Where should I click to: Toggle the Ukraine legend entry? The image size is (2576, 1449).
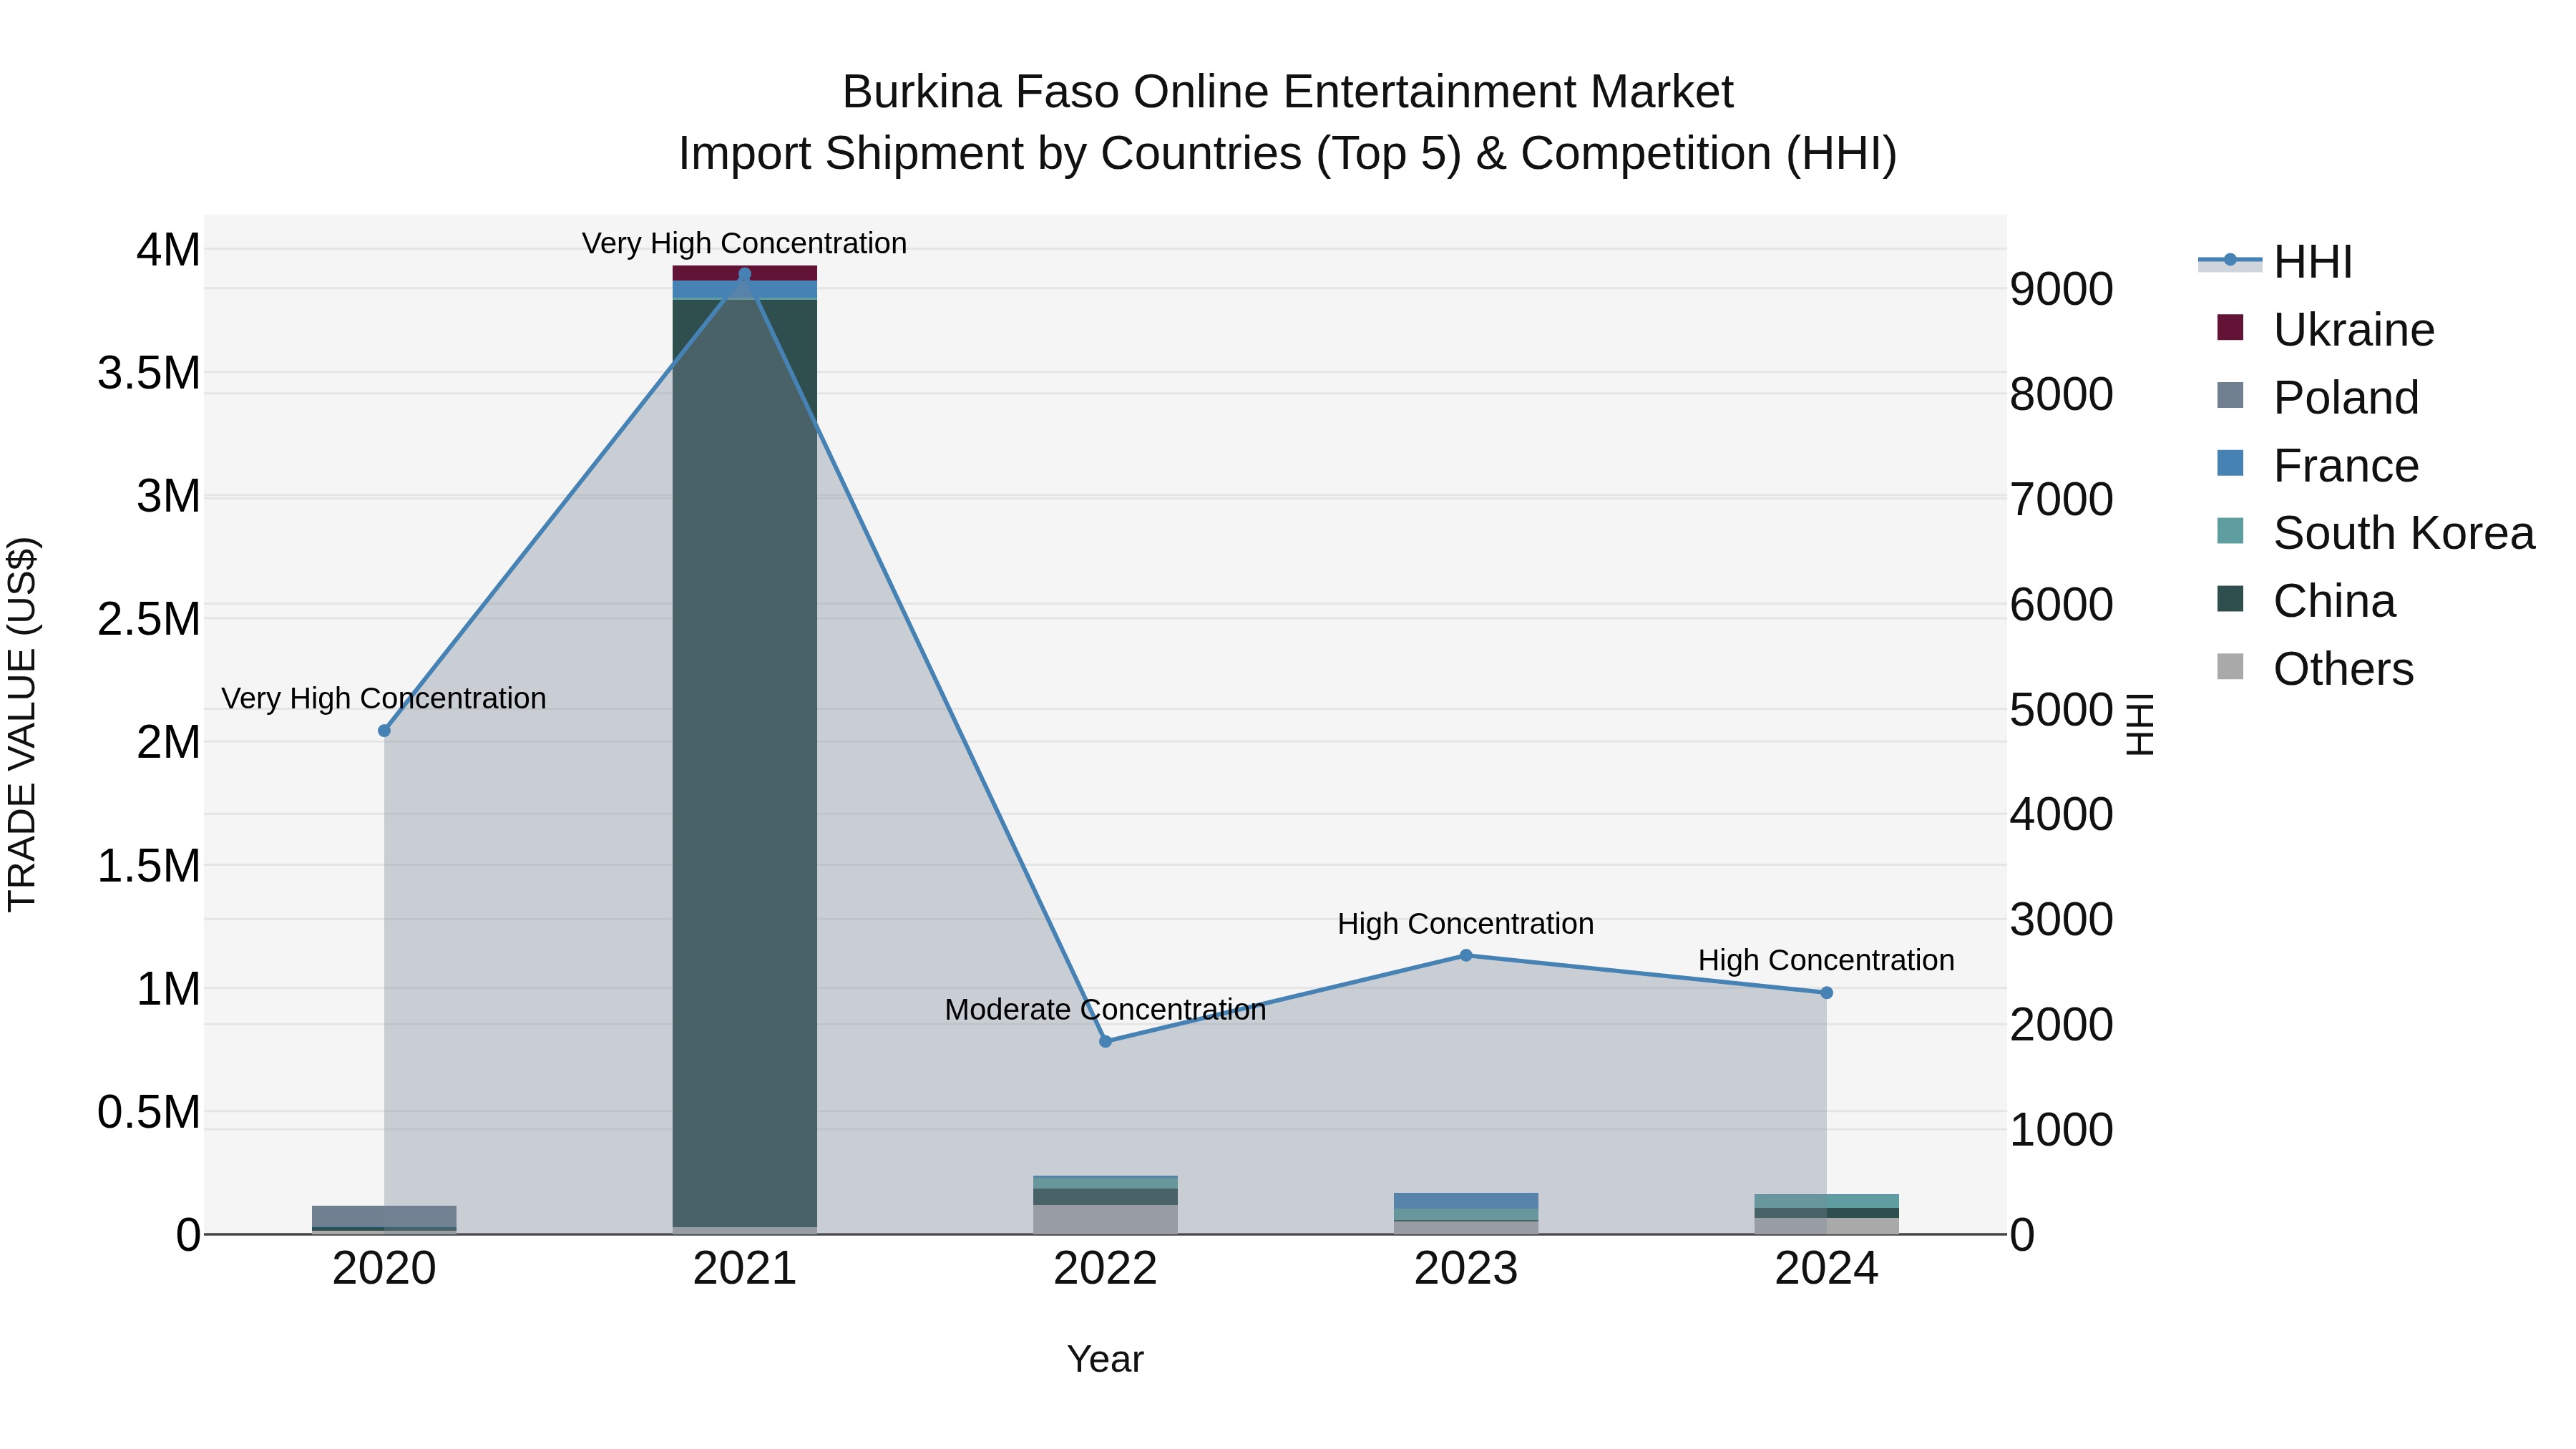(2325, 329)
